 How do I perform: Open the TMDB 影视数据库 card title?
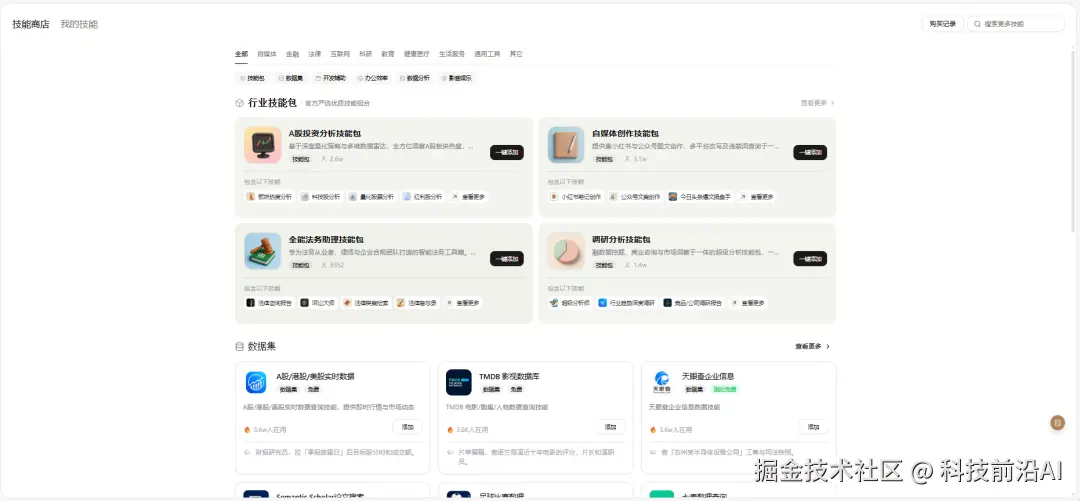pyautogui.click(x=510, y=376)
